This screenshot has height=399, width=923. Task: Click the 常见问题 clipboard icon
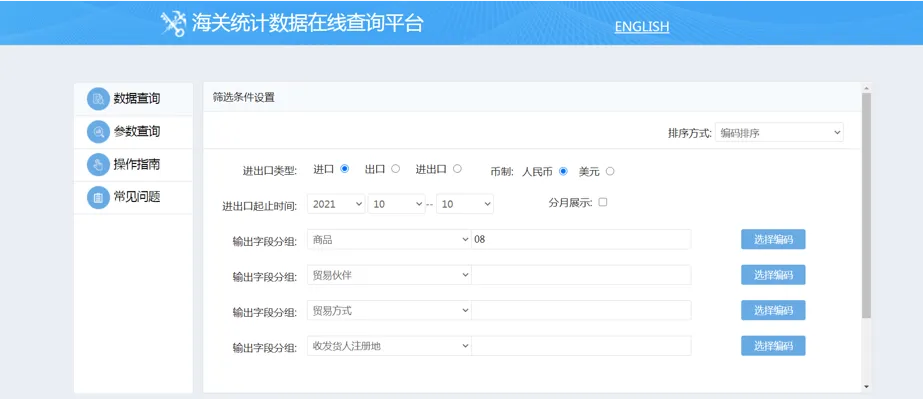(98, 197)
